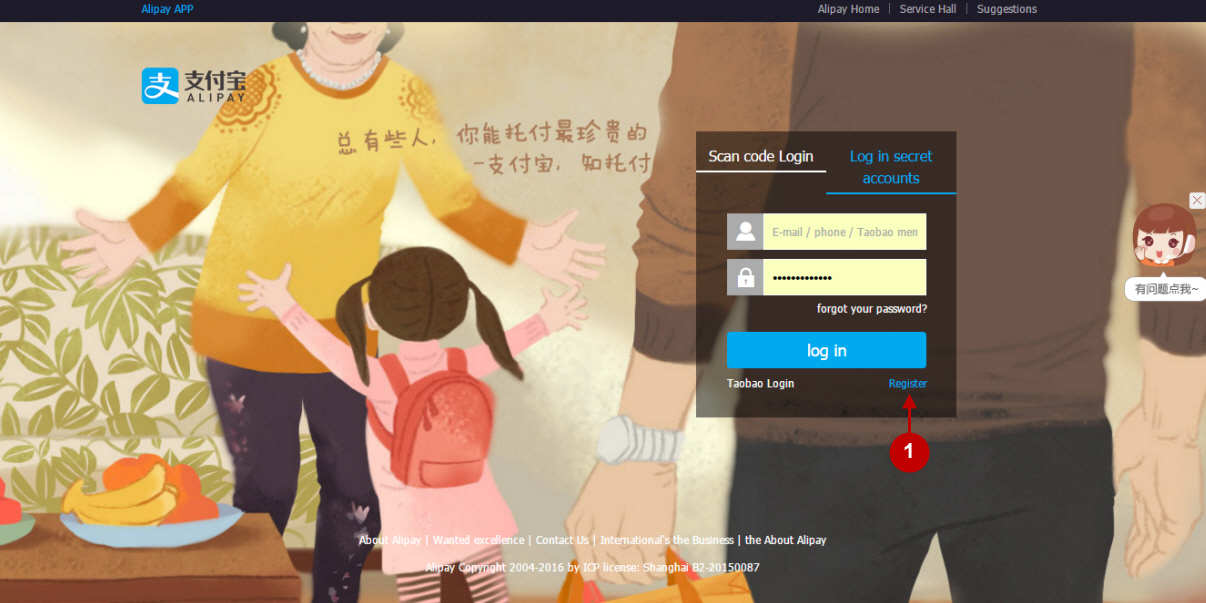Select the Log in secret accounts tab
1206x603 pixels.
click(890, 167)
